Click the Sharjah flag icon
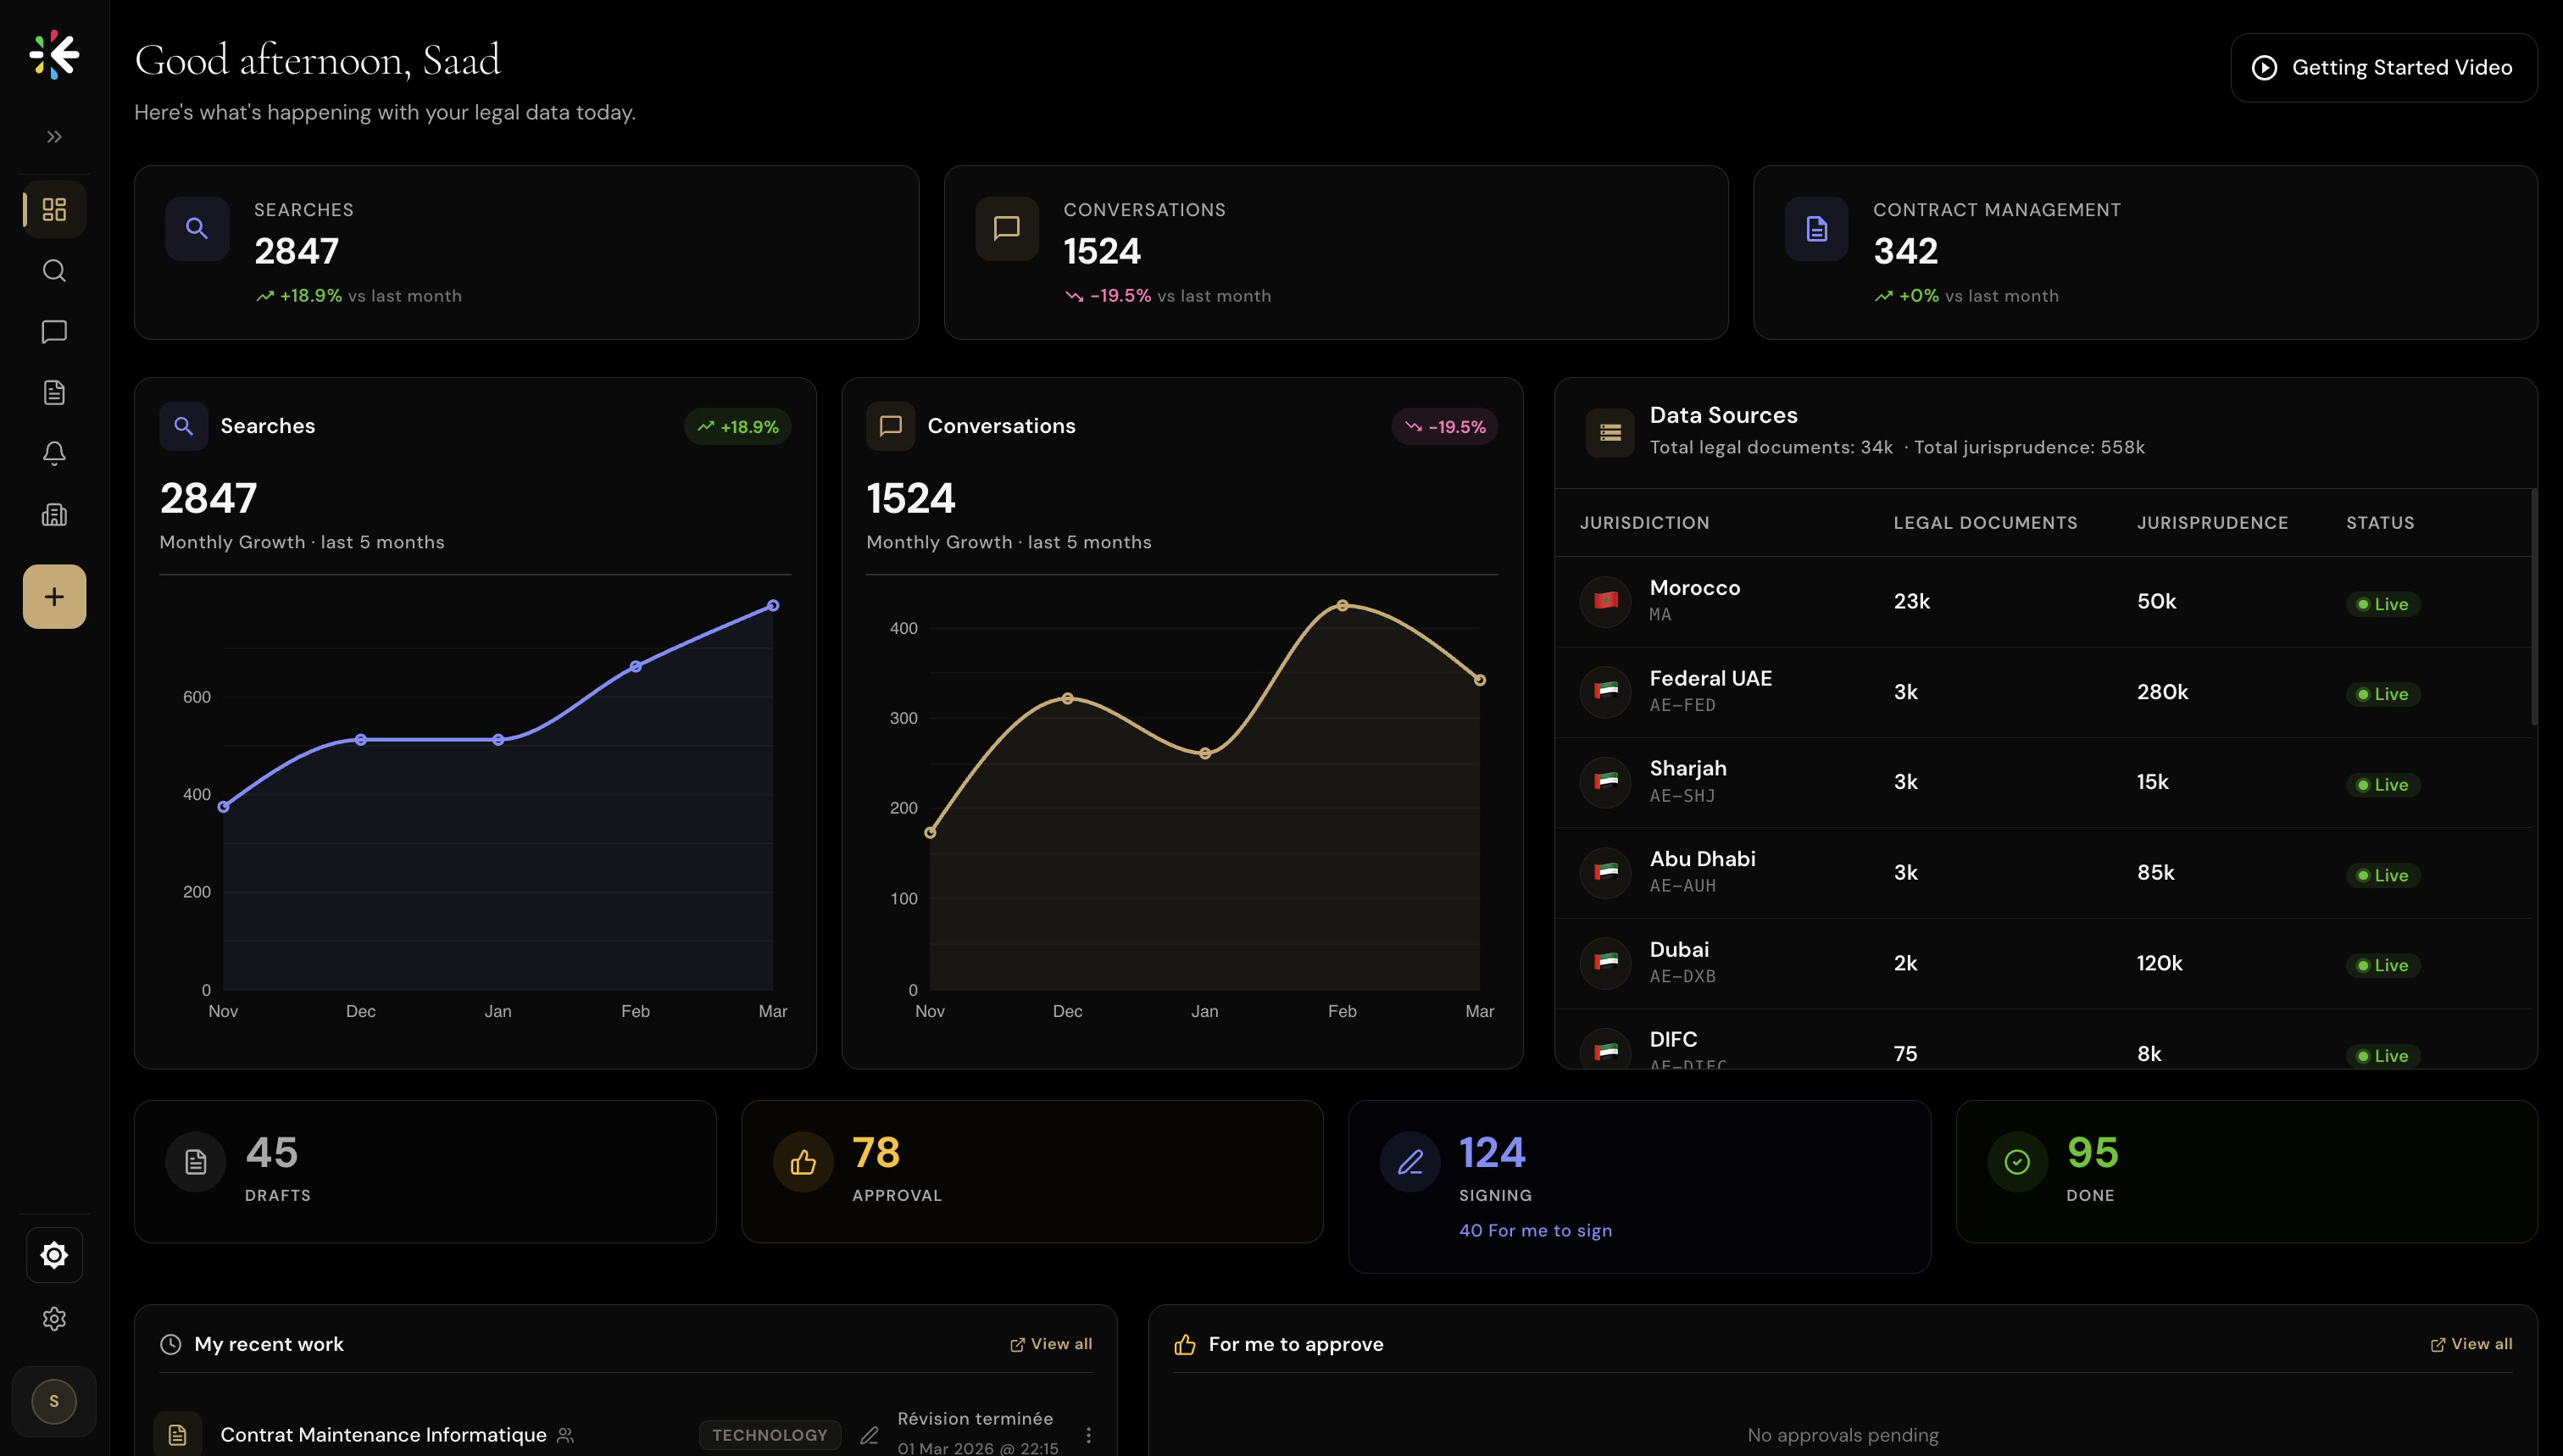This screenshot has width=2563, height=1456. click(1606, 782)
